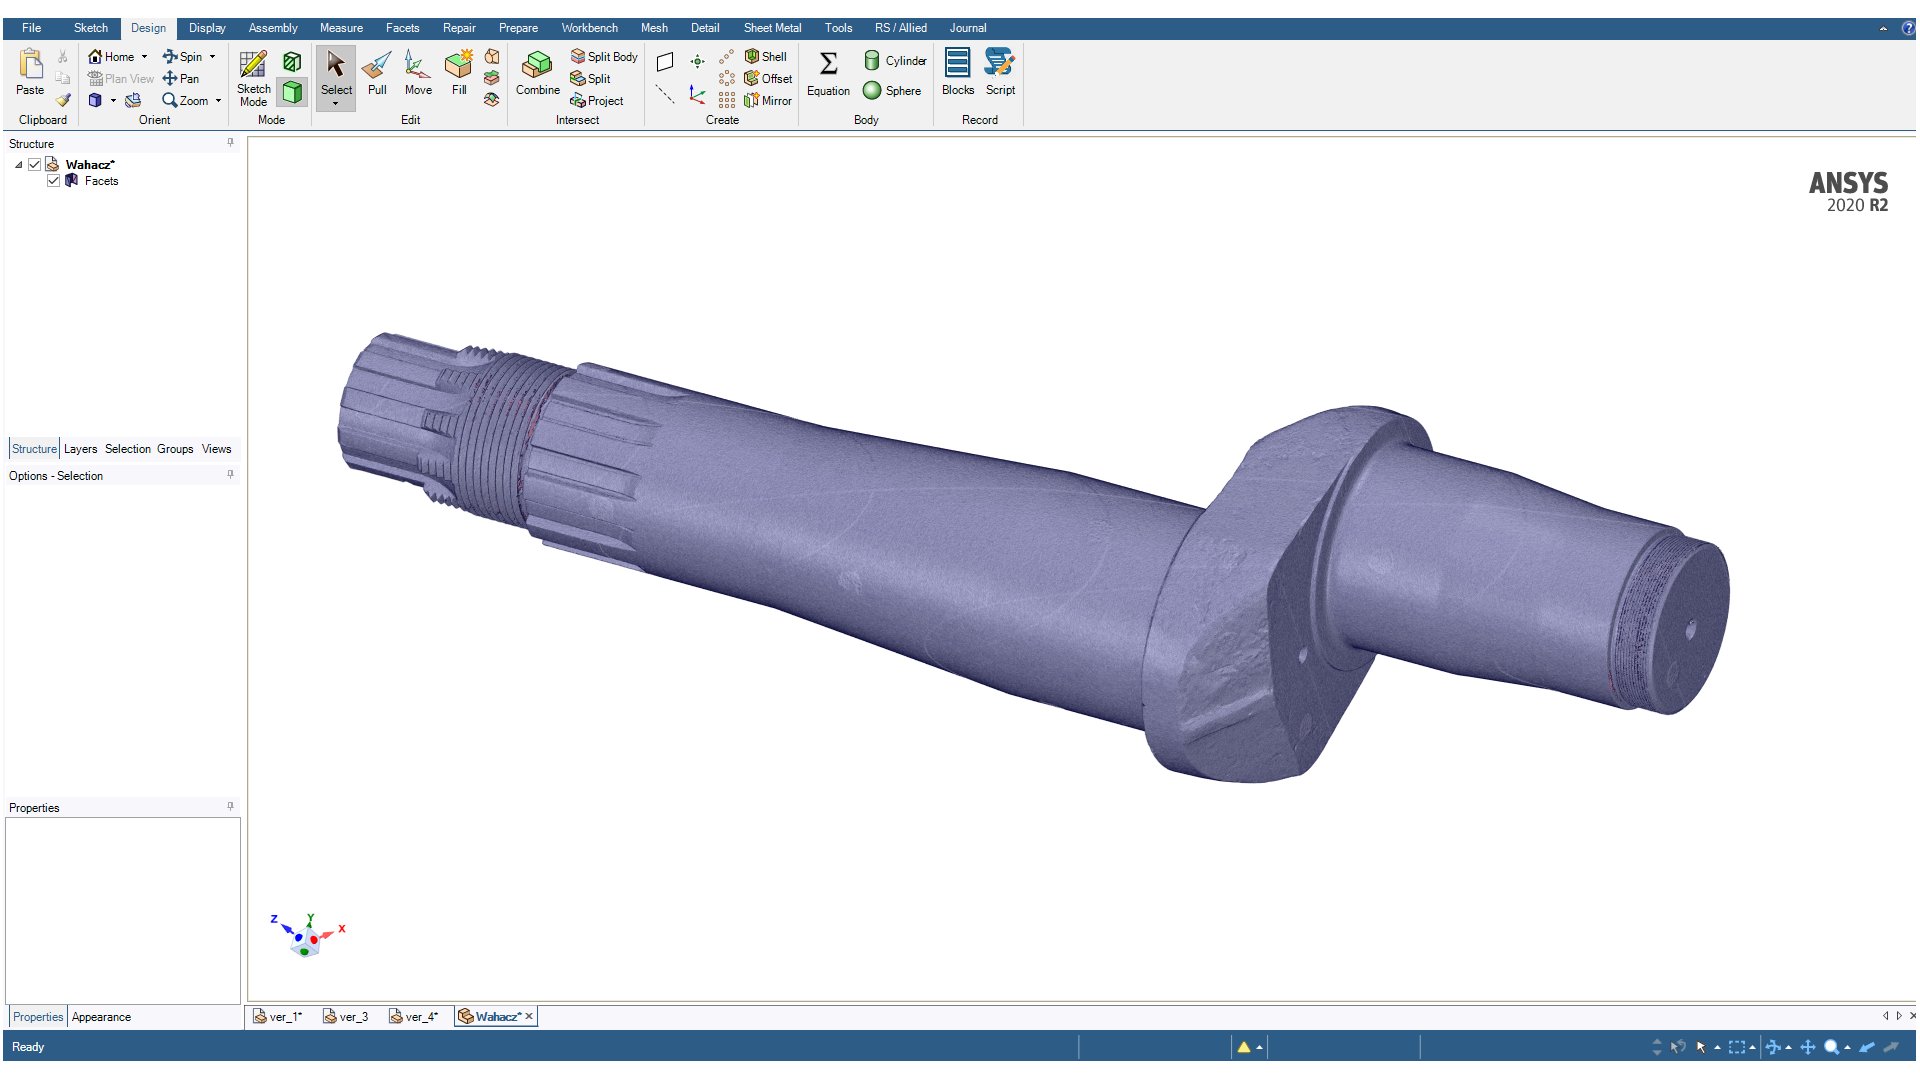Screen dimensions: 1920x1080
Task: Open the Groups panel tab
Action: click(175, 449)
